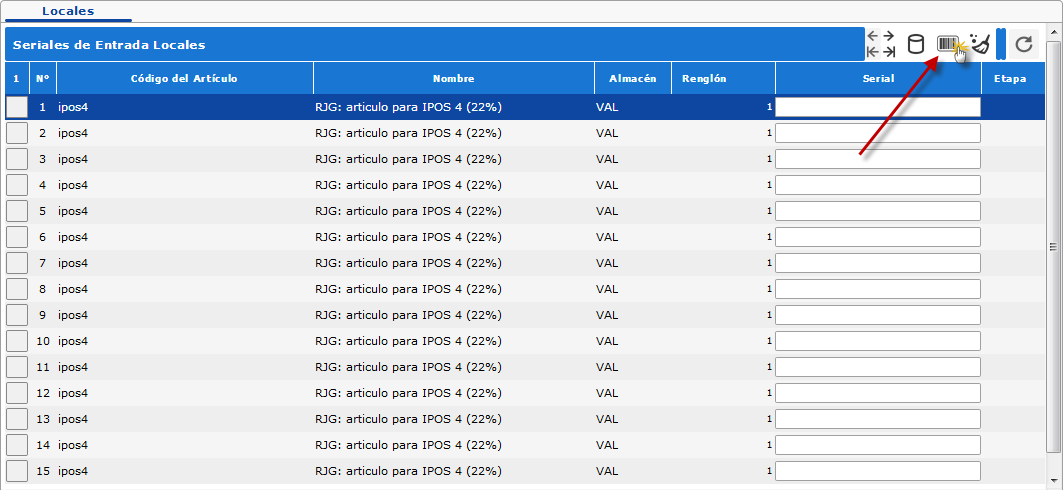
Task: Click the refresh circular arrow icon
Action: (x=1024, y=45)
